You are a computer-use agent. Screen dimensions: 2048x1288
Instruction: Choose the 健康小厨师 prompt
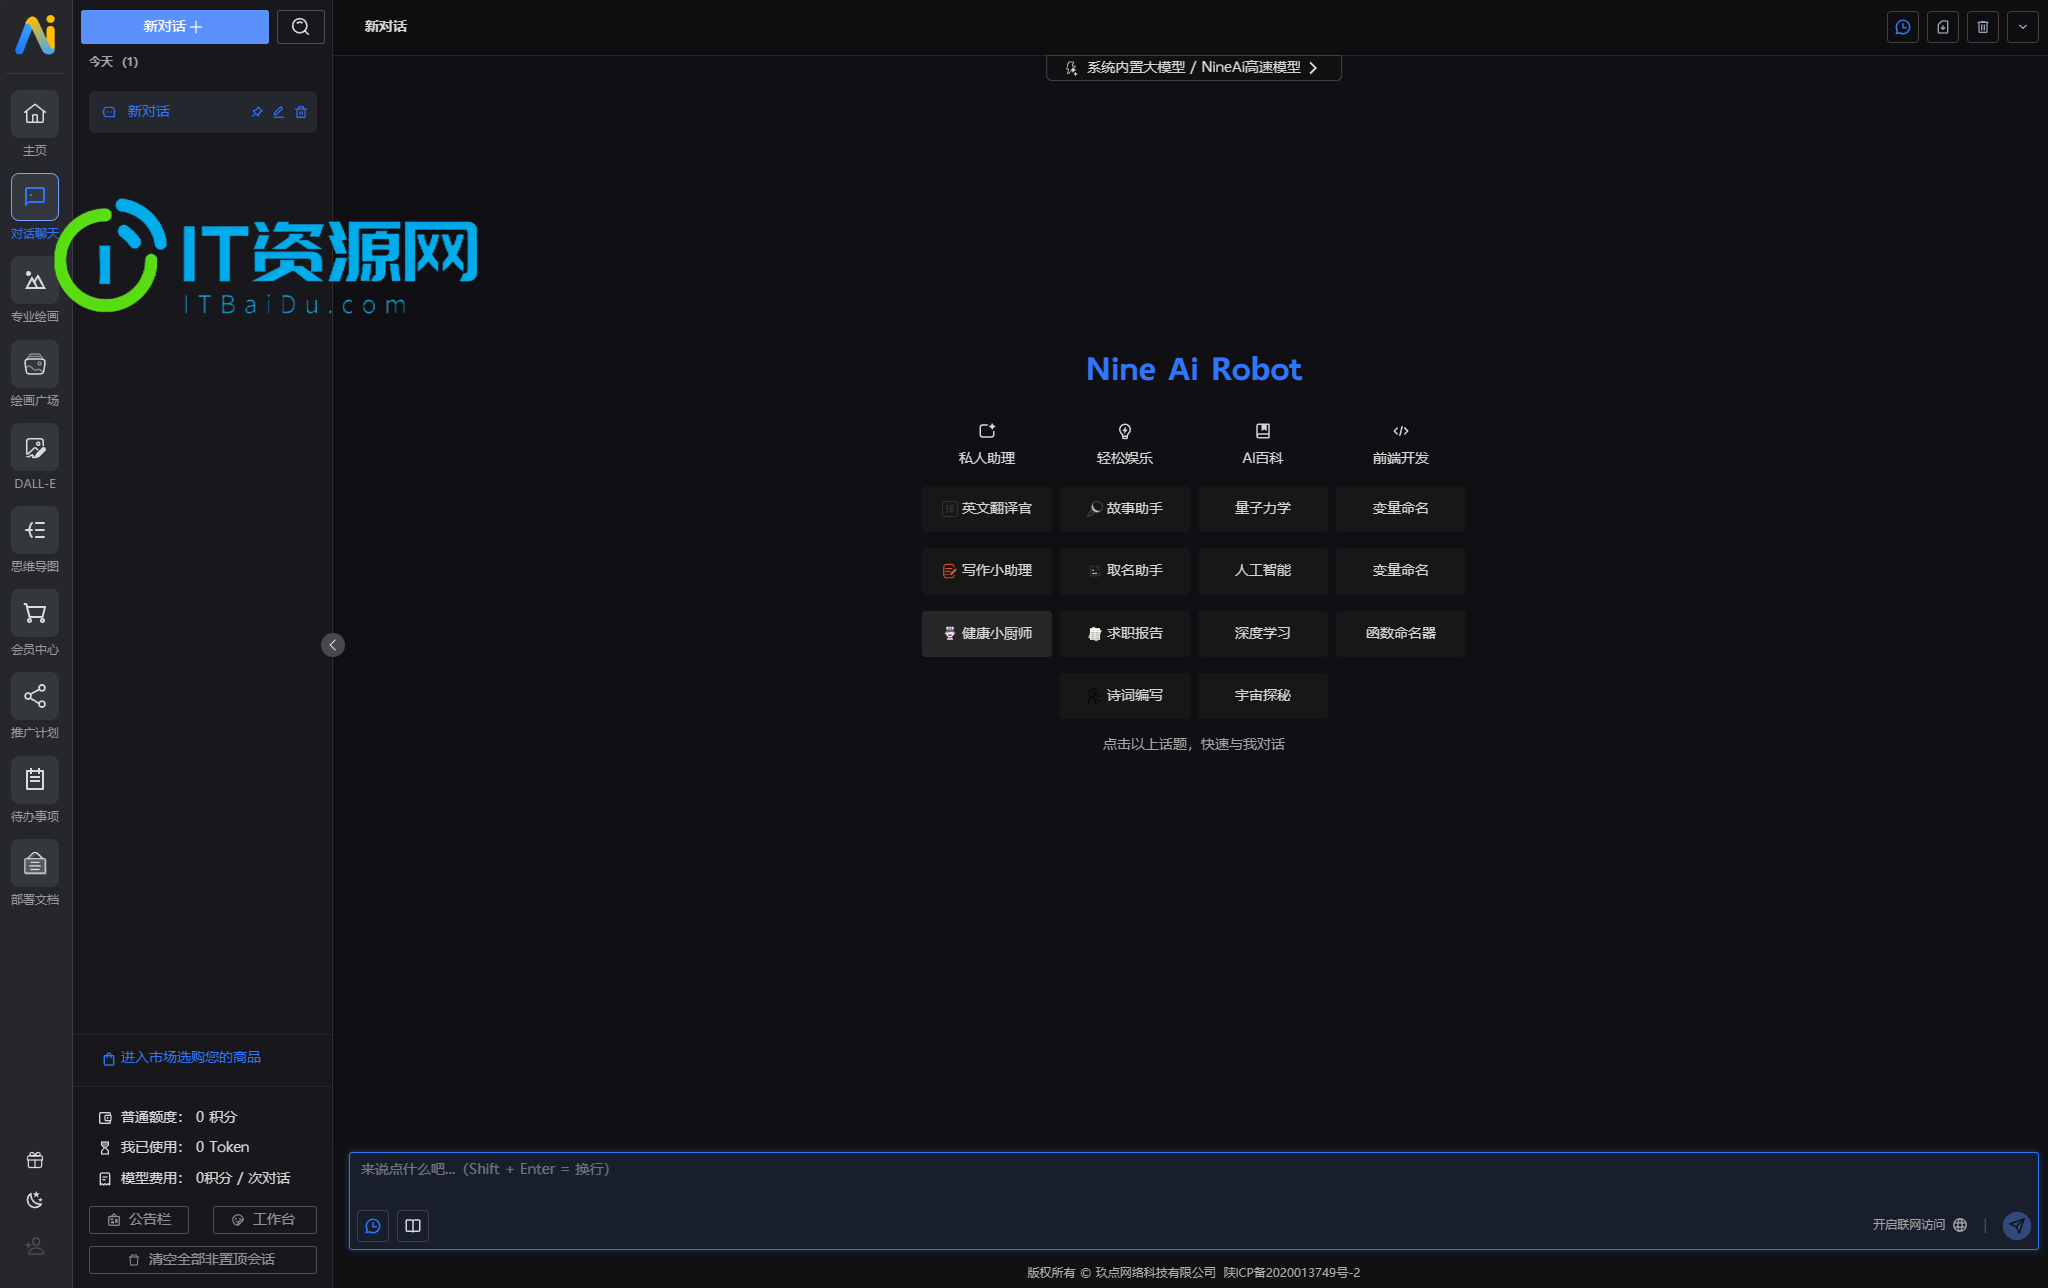(987, 634)
